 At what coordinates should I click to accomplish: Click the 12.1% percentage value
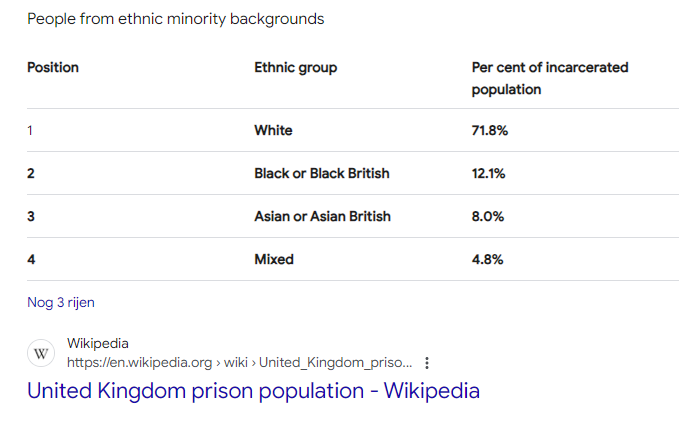[x=489, y=173]
